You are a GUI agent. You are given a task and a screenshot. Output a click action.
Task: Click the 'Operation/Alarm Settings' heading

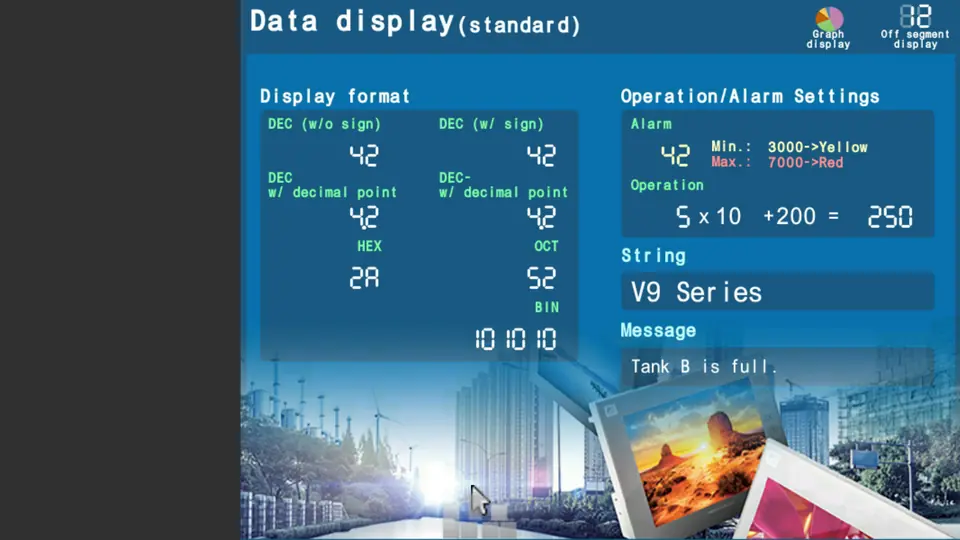click(750, 96)
